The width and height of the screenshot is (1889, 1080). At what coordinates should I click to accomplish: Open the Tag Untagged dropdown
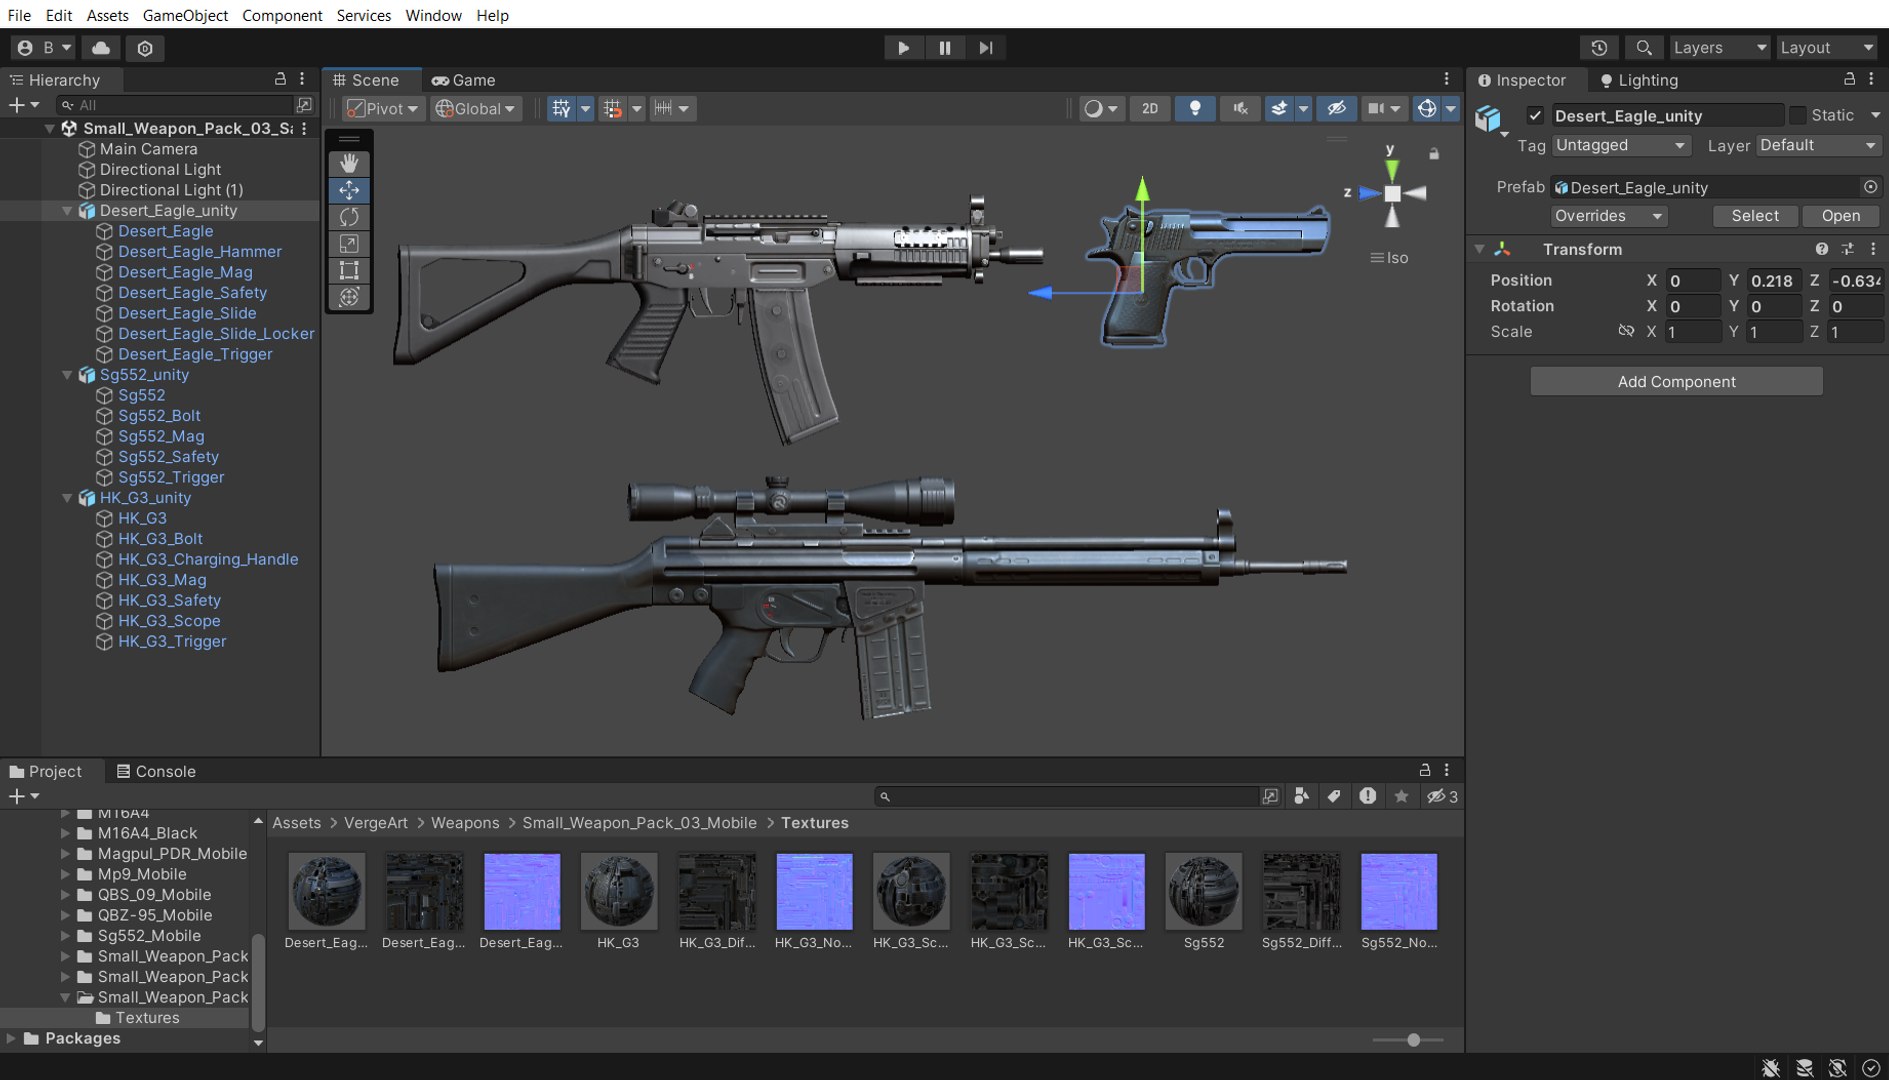click(1620, 145)
